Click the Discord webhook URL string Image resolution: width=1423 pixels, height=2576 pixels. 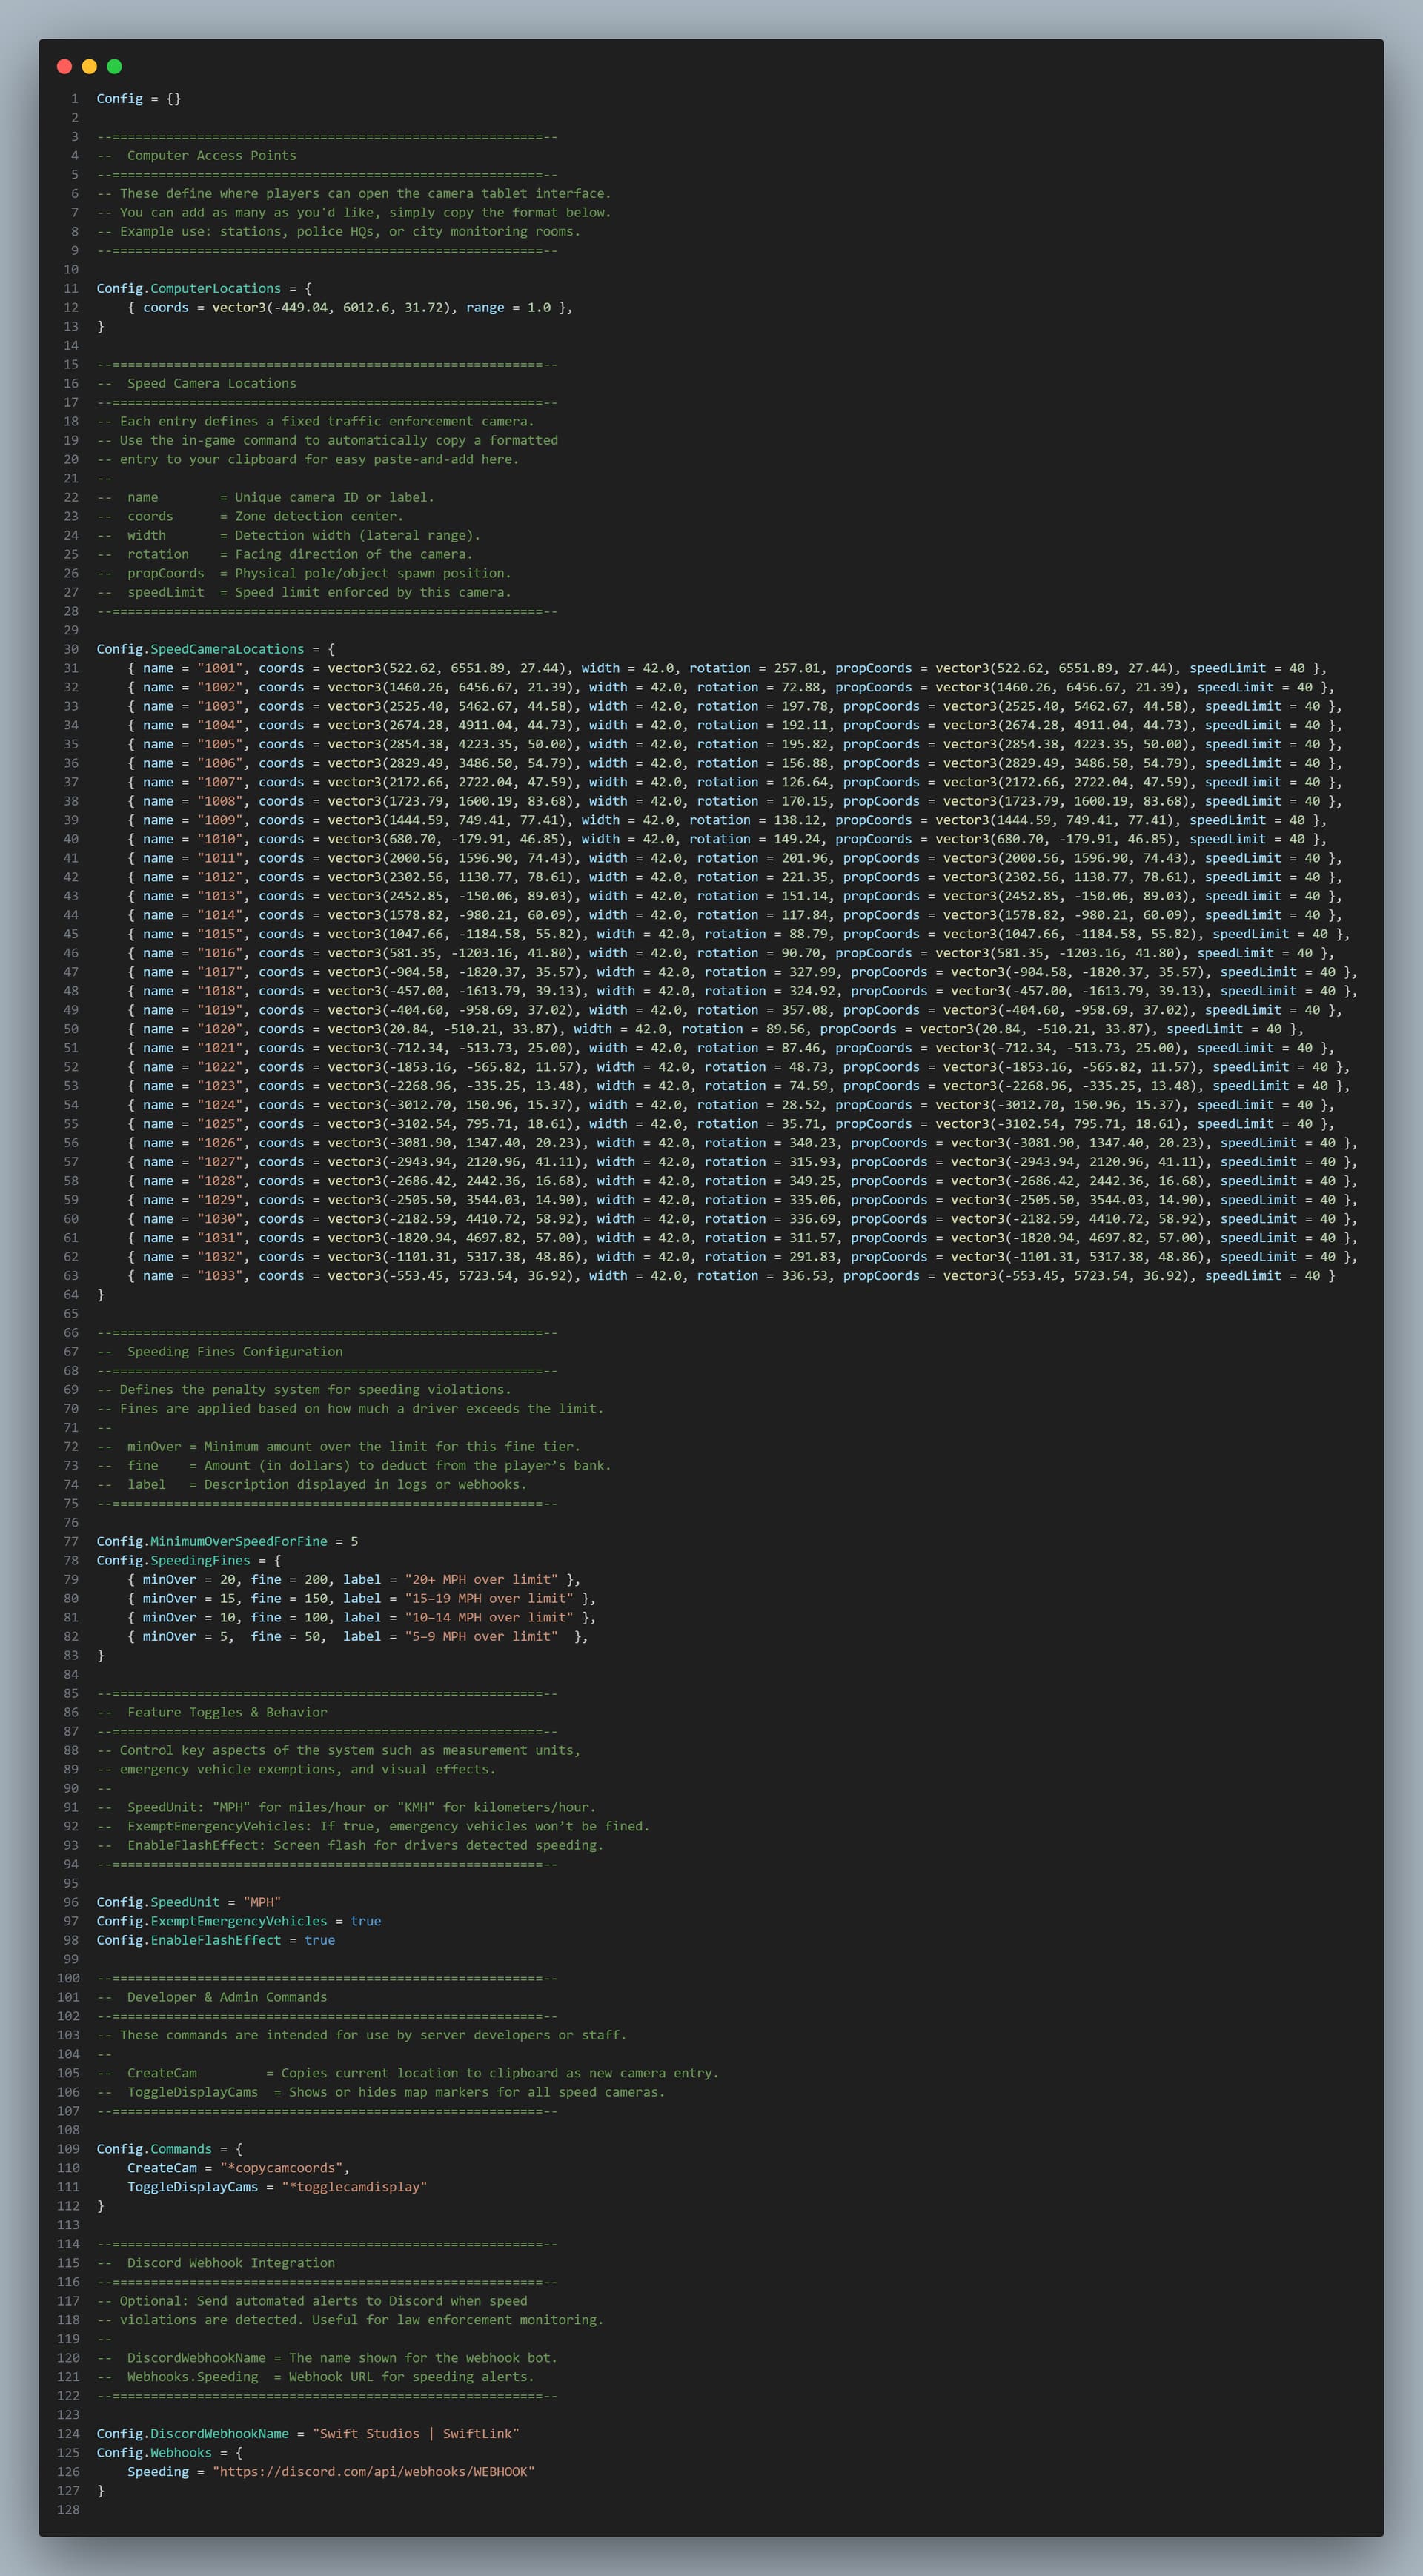point(373,2471)
